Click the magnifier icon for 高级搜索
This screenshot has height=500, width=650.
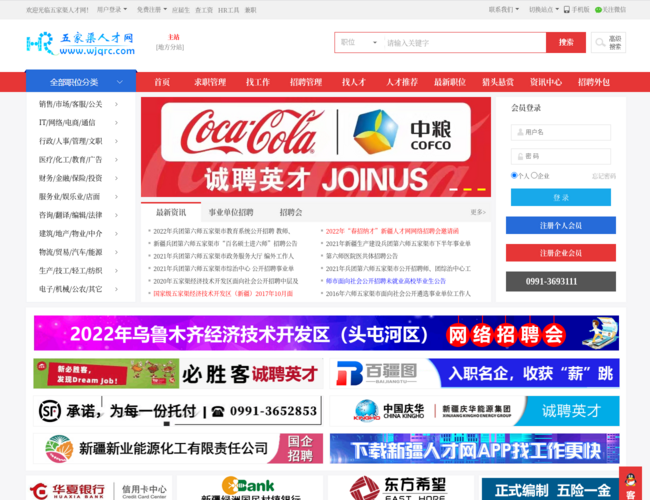pyautogui.click(x=600, y=42)
